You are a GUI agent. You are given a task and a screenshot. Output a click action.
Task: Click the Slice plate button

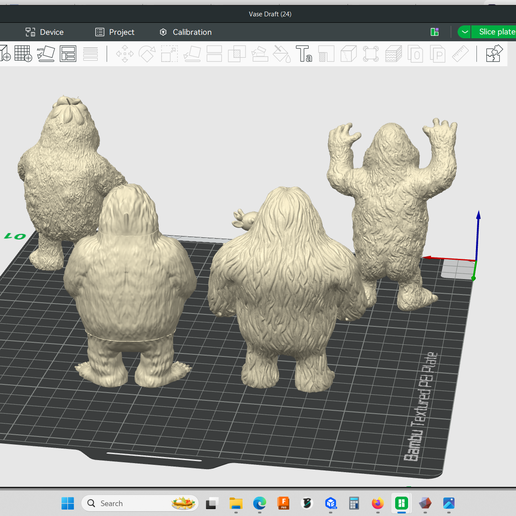494,32
